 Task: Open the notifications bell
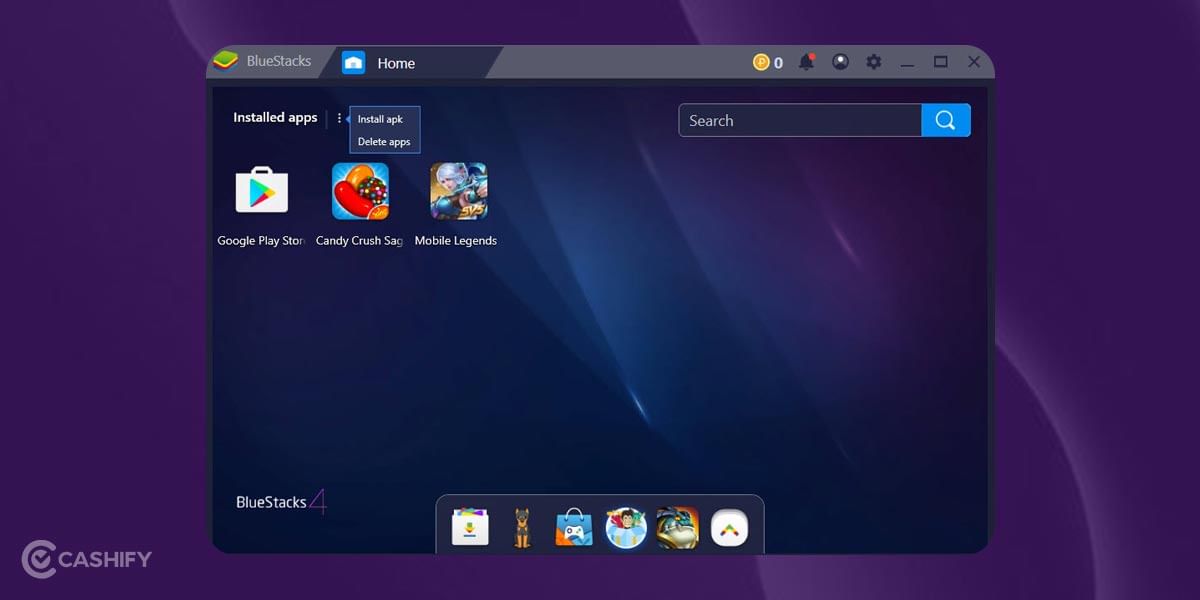coord(806,62)
